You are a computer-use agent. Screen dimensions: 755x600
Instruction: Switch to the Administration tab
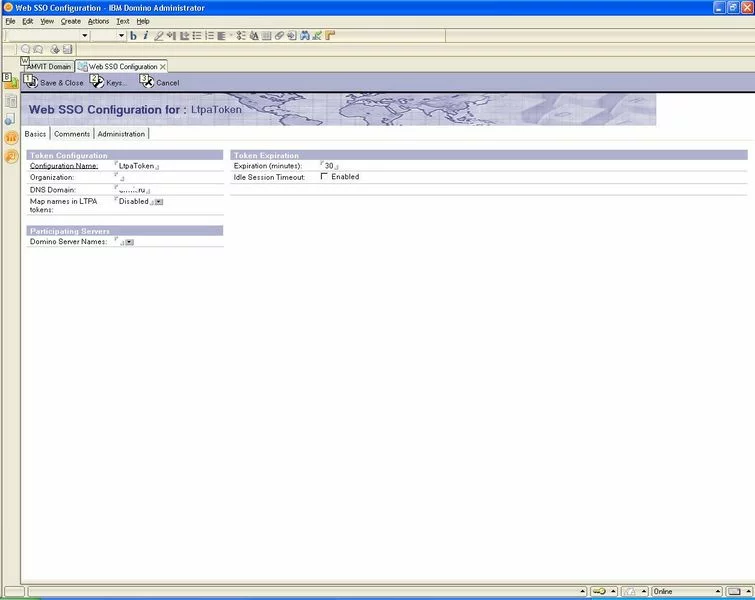pos(121,134)
